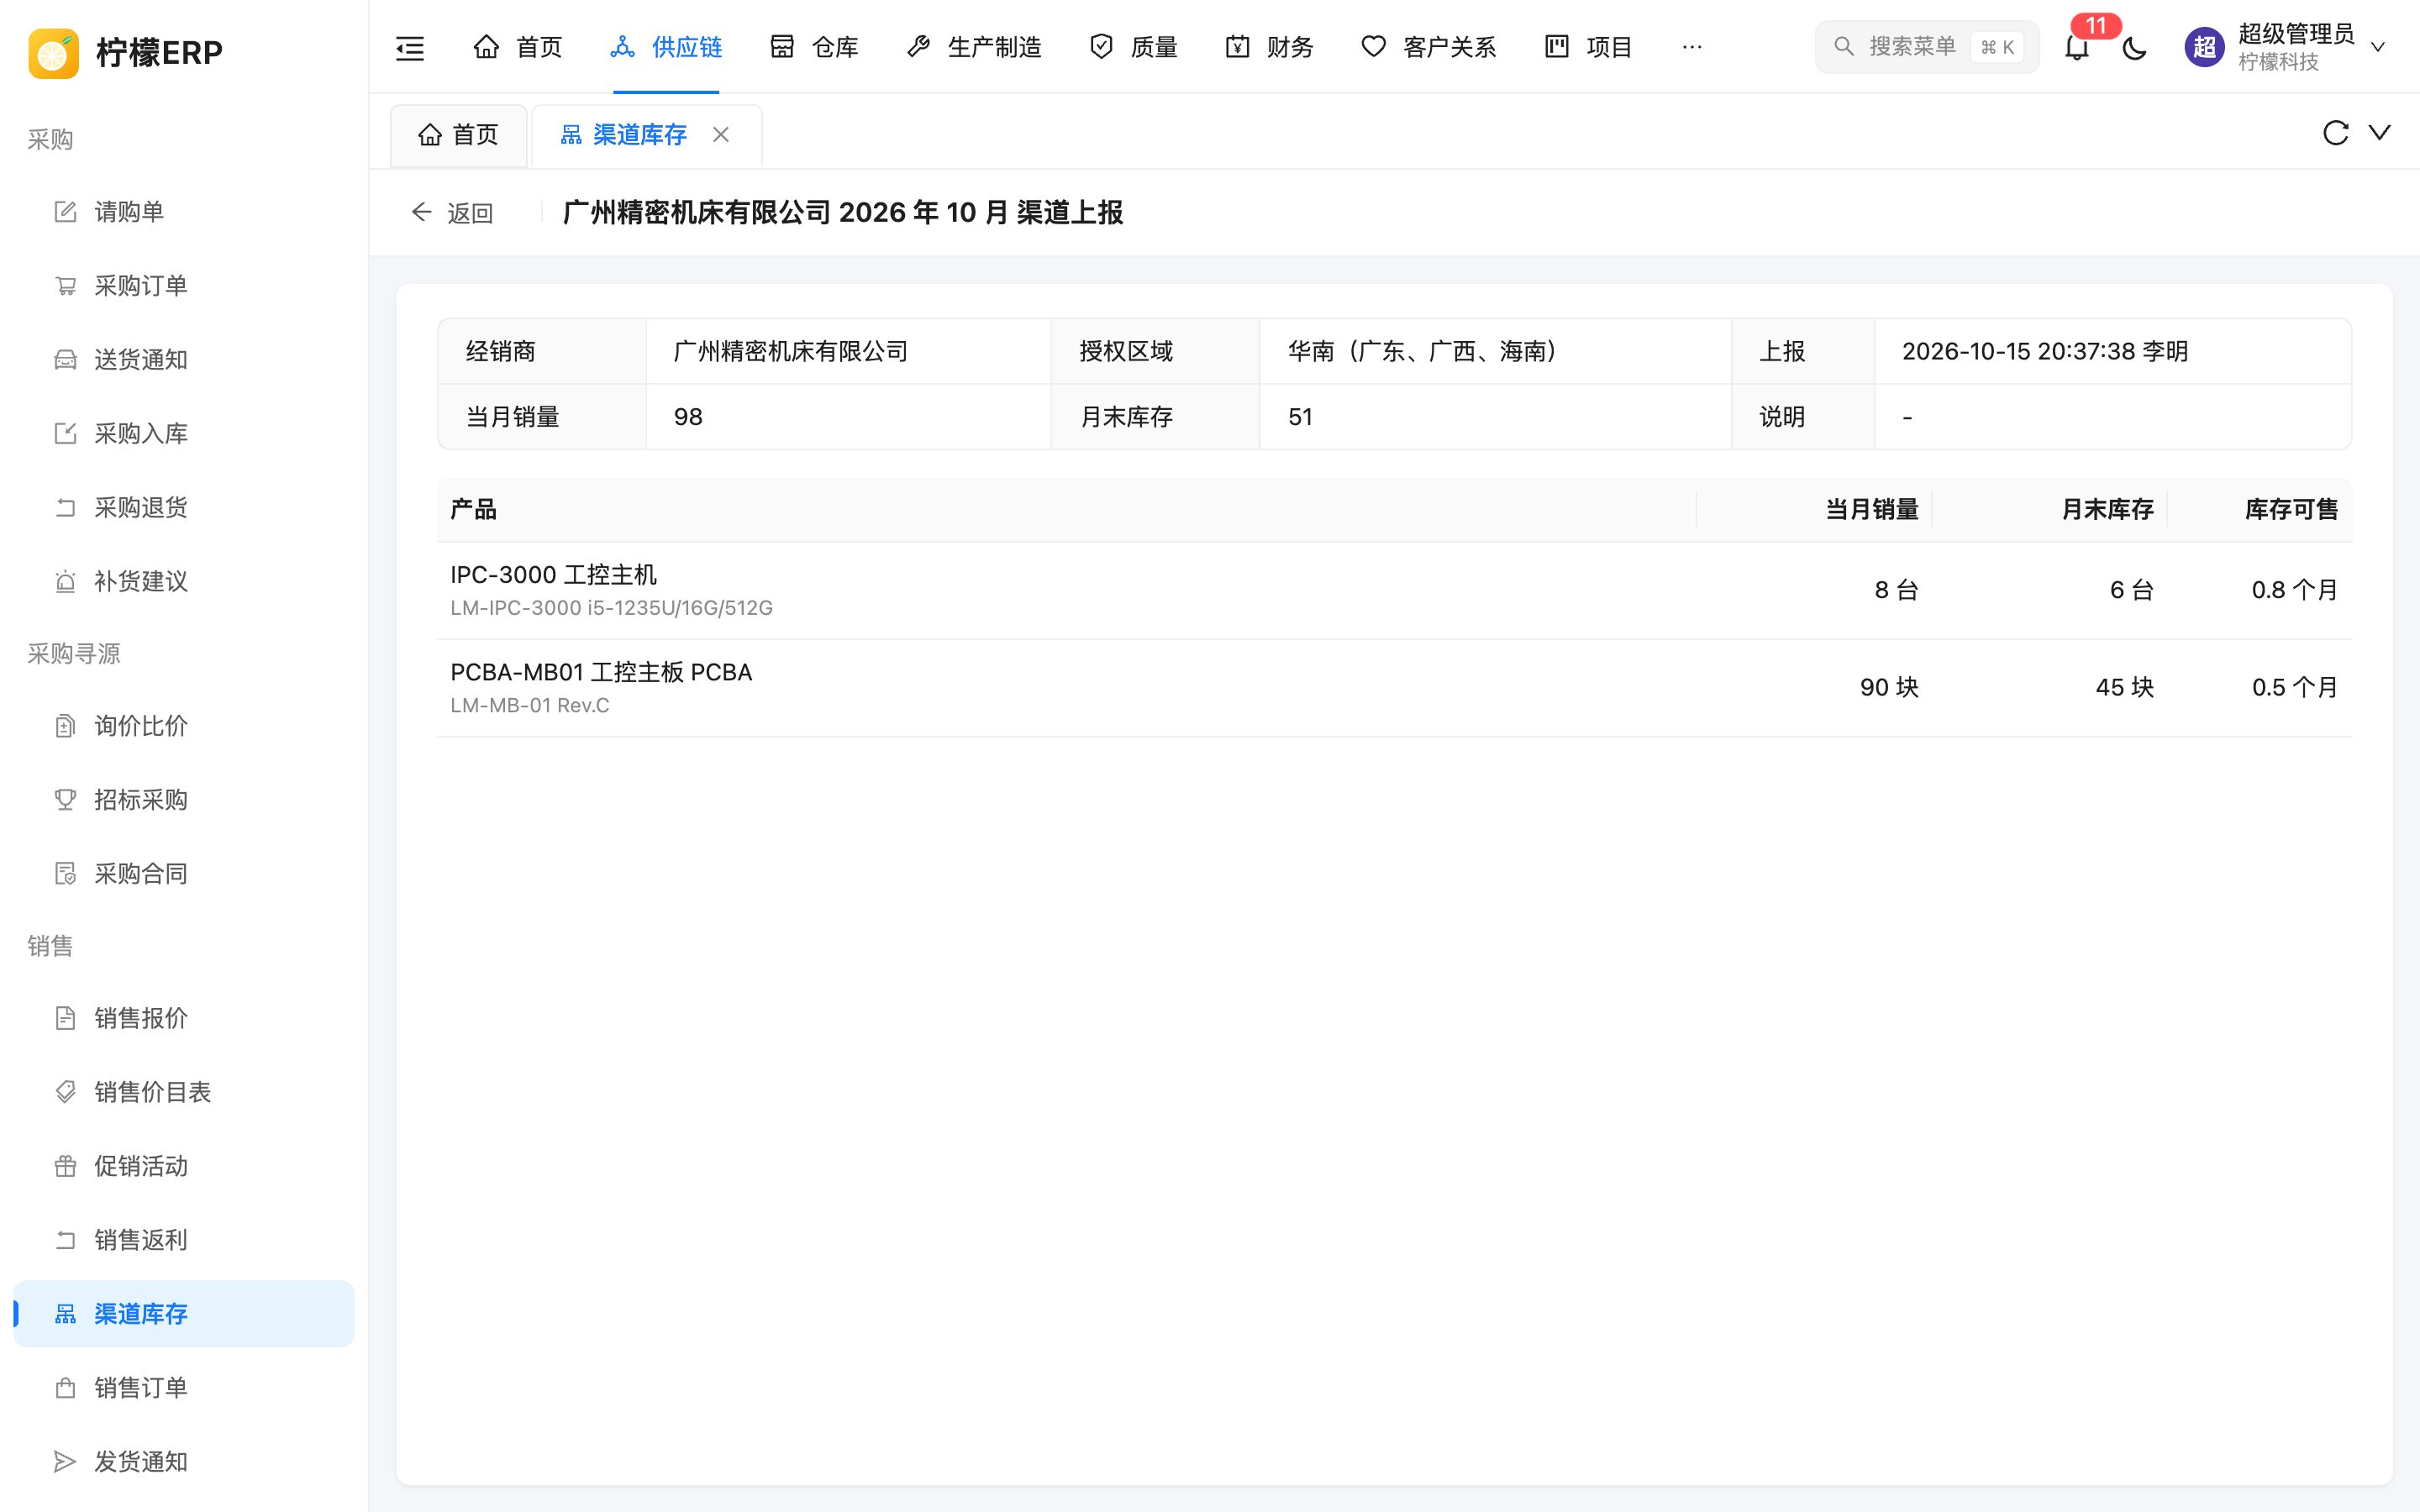The height and width of the screenshot is (1512, 2420).
Task: Open the 财务 top menu
Action: tap(1269, 47)
